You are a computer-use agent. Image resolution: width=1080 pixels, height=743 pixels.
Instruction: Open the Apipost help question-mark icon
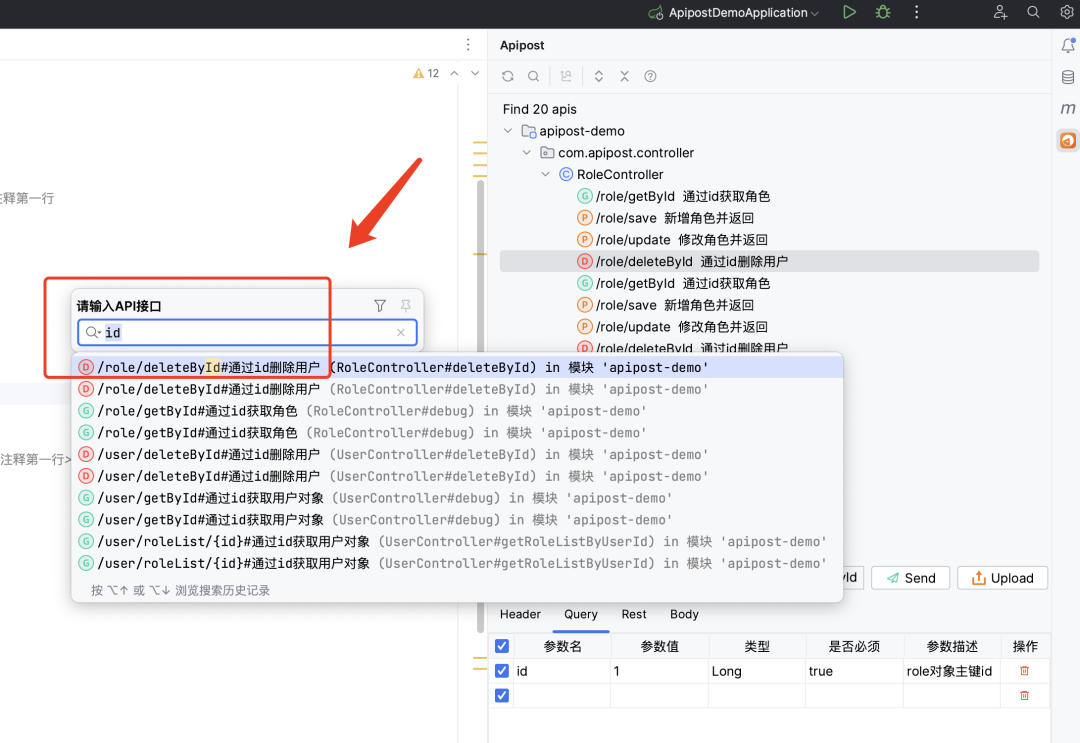(650, 76)
